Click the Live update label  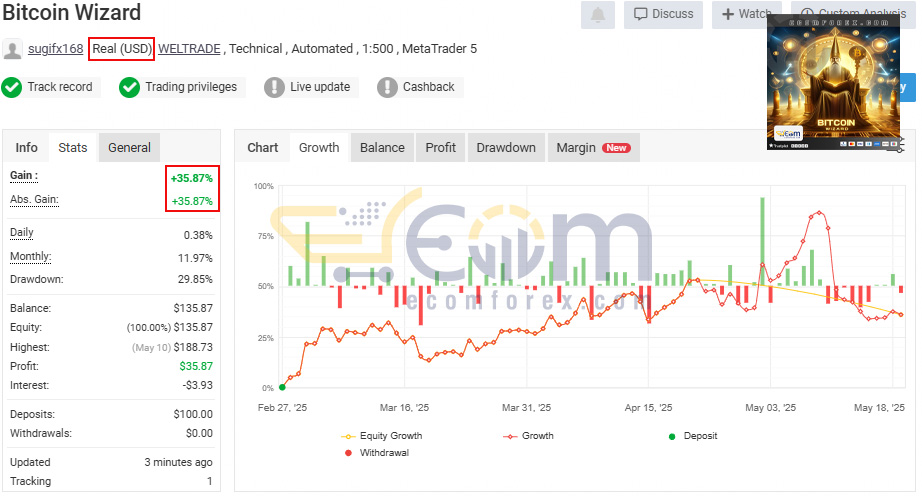[x=320, y=87]
